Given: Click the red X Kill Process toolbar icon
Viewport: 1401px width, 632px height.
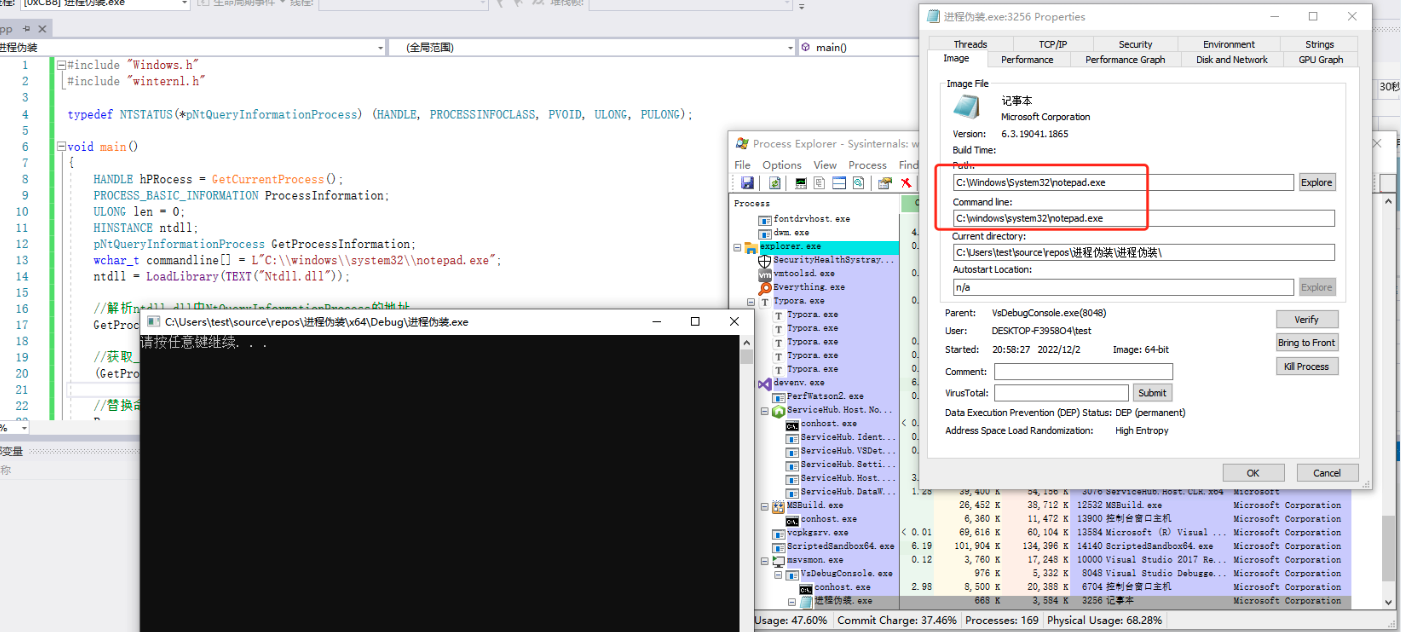Looking at the screenshot, I should pyautogui.click(x=906, y=182).
